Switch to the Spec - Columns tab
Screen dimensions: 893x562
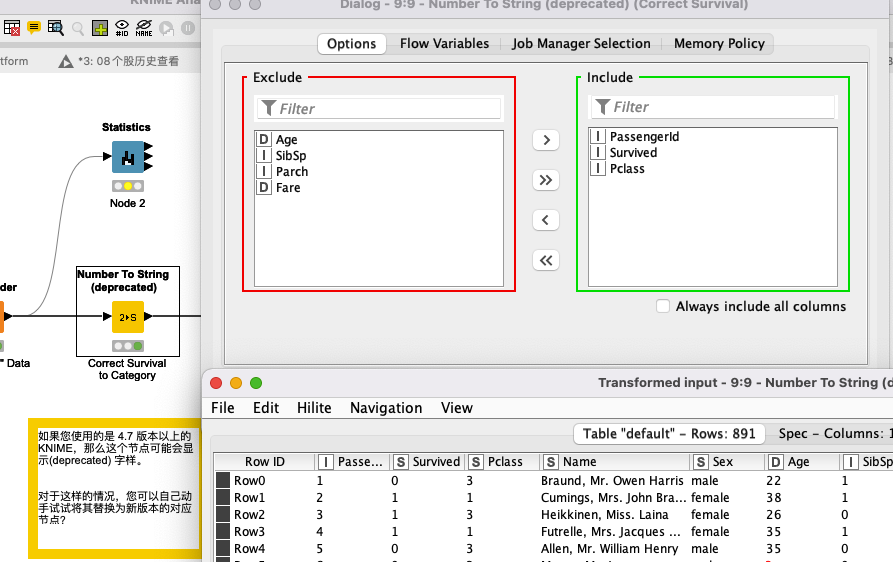click(835, 434)
